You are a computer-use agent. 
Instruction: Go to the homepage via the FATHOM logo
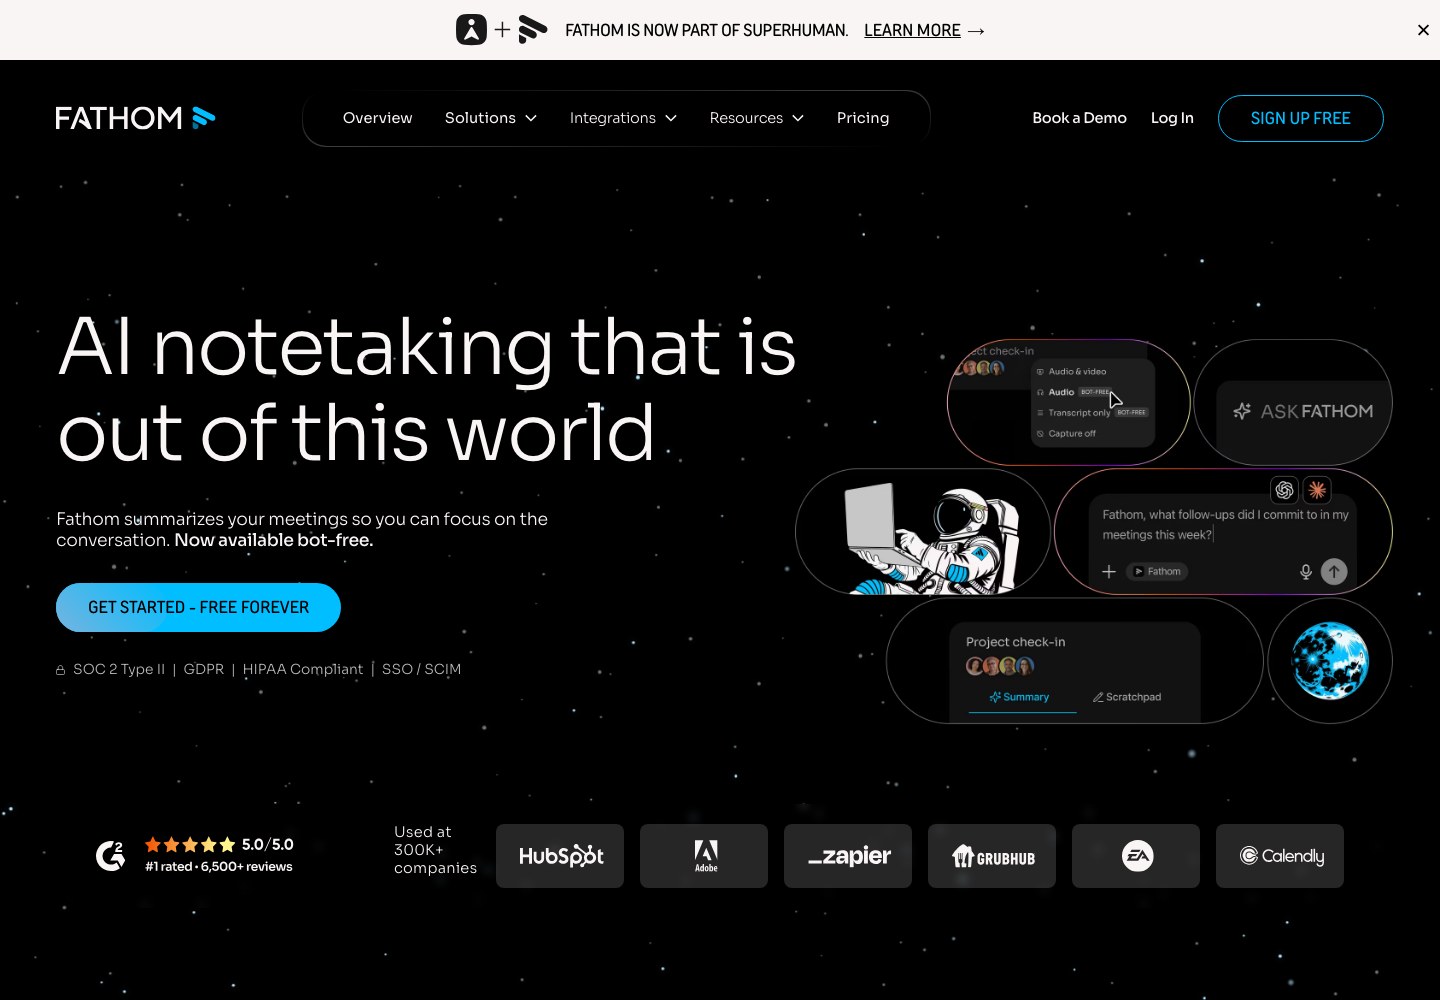(135, 118)
